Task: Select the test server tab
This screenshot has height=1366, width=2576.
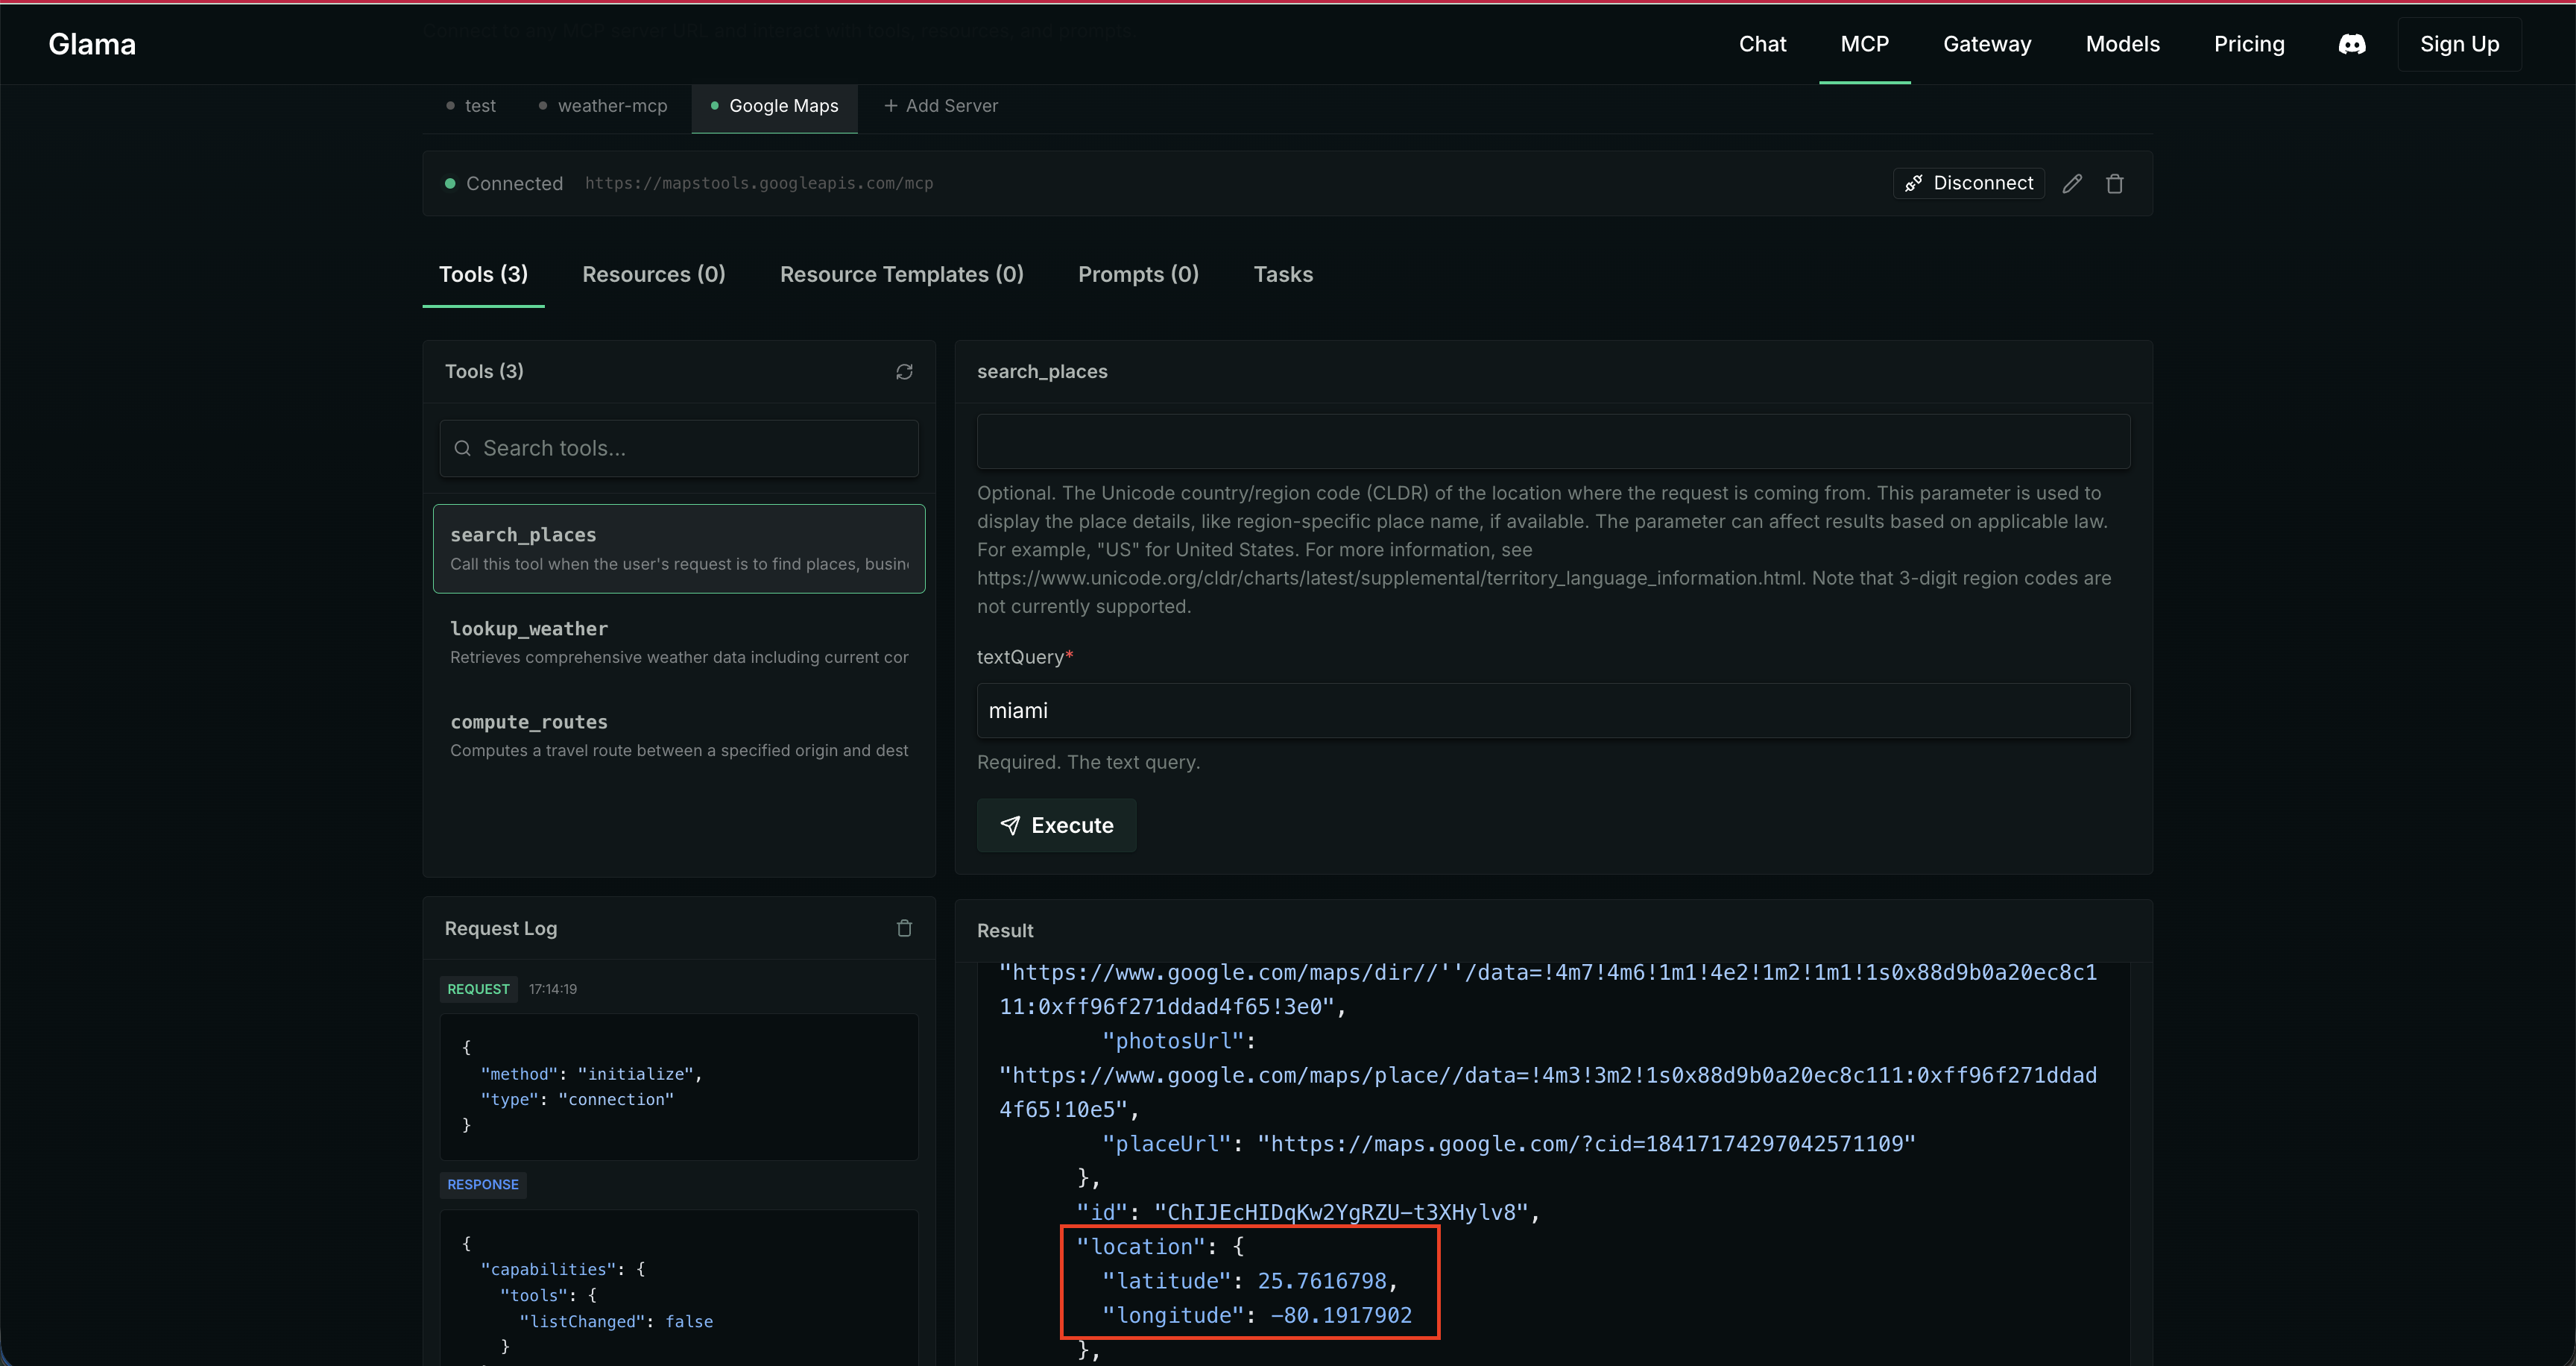Action: pos(480,105)
